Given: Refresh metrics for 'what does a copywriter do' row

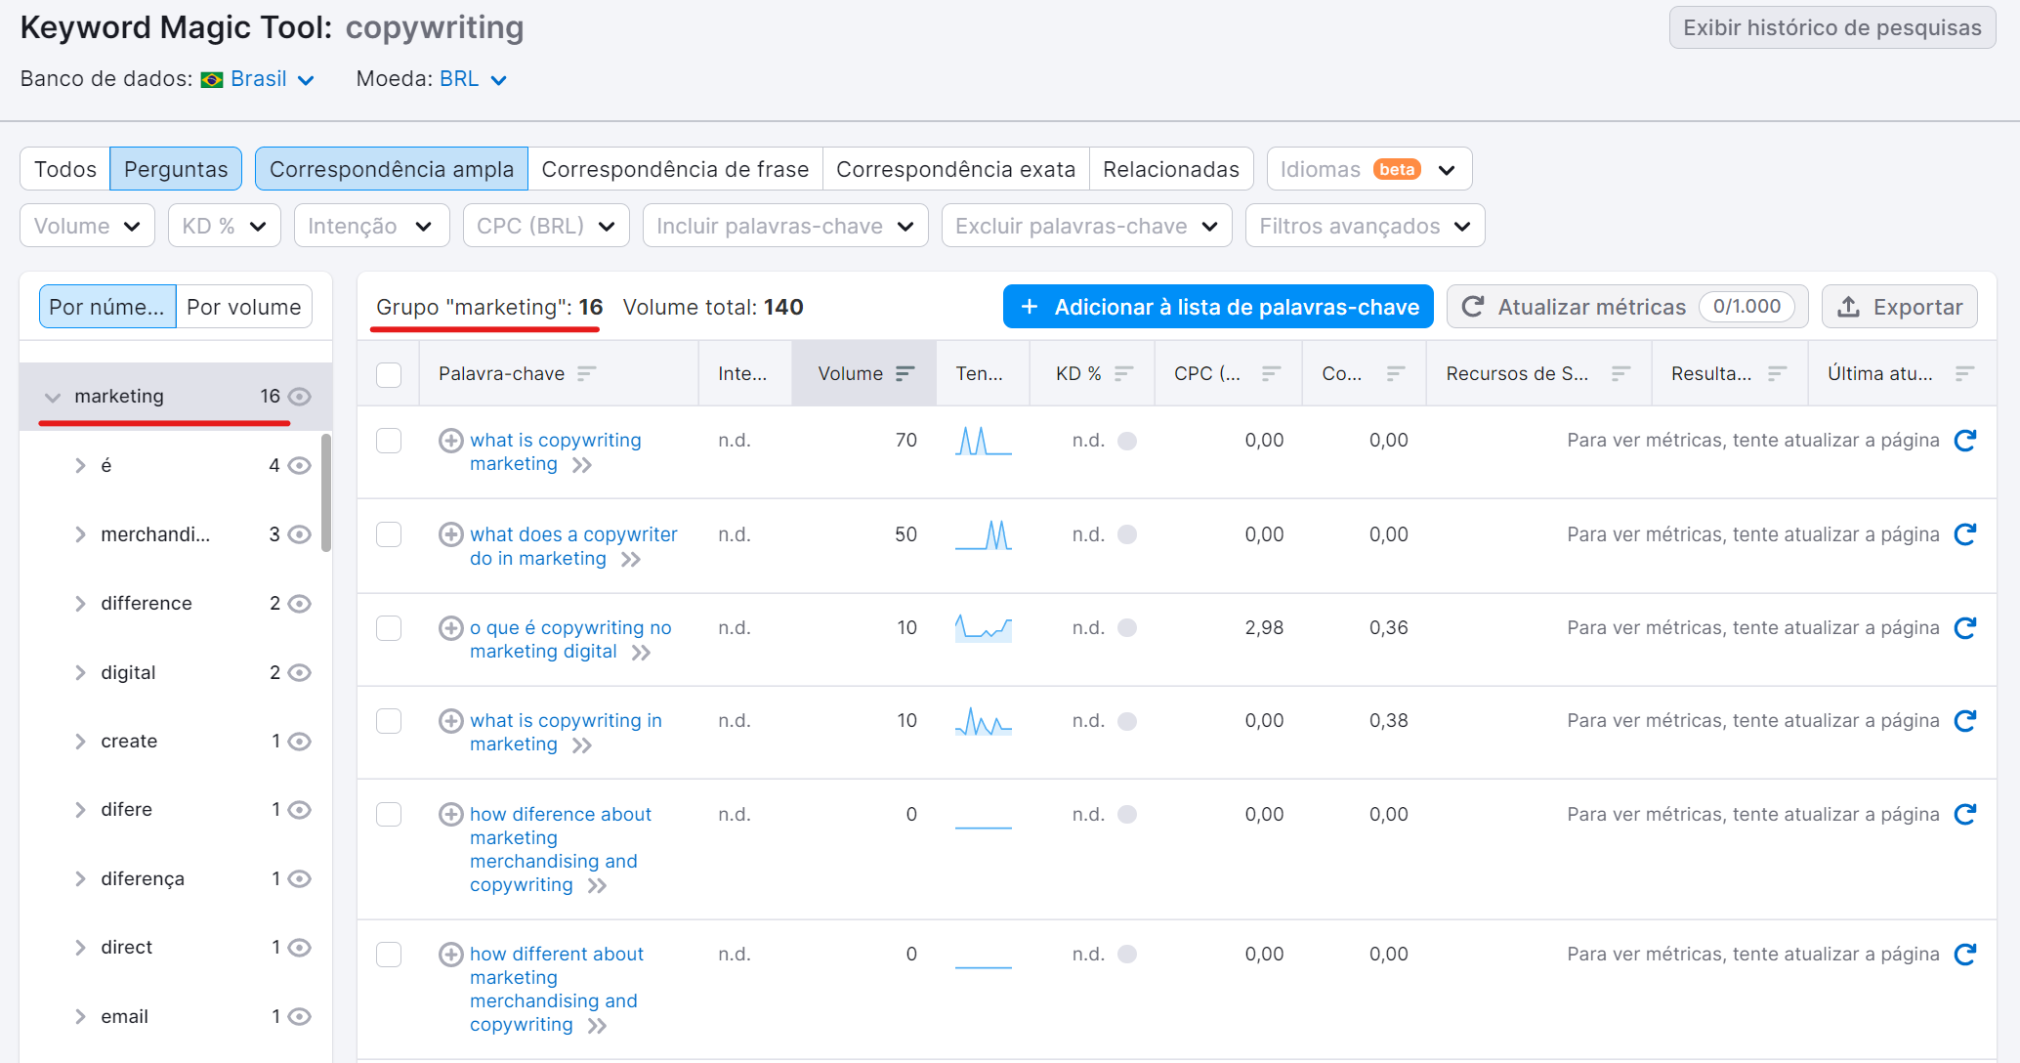Looking at the screenshot, I should coord(1965,534).
